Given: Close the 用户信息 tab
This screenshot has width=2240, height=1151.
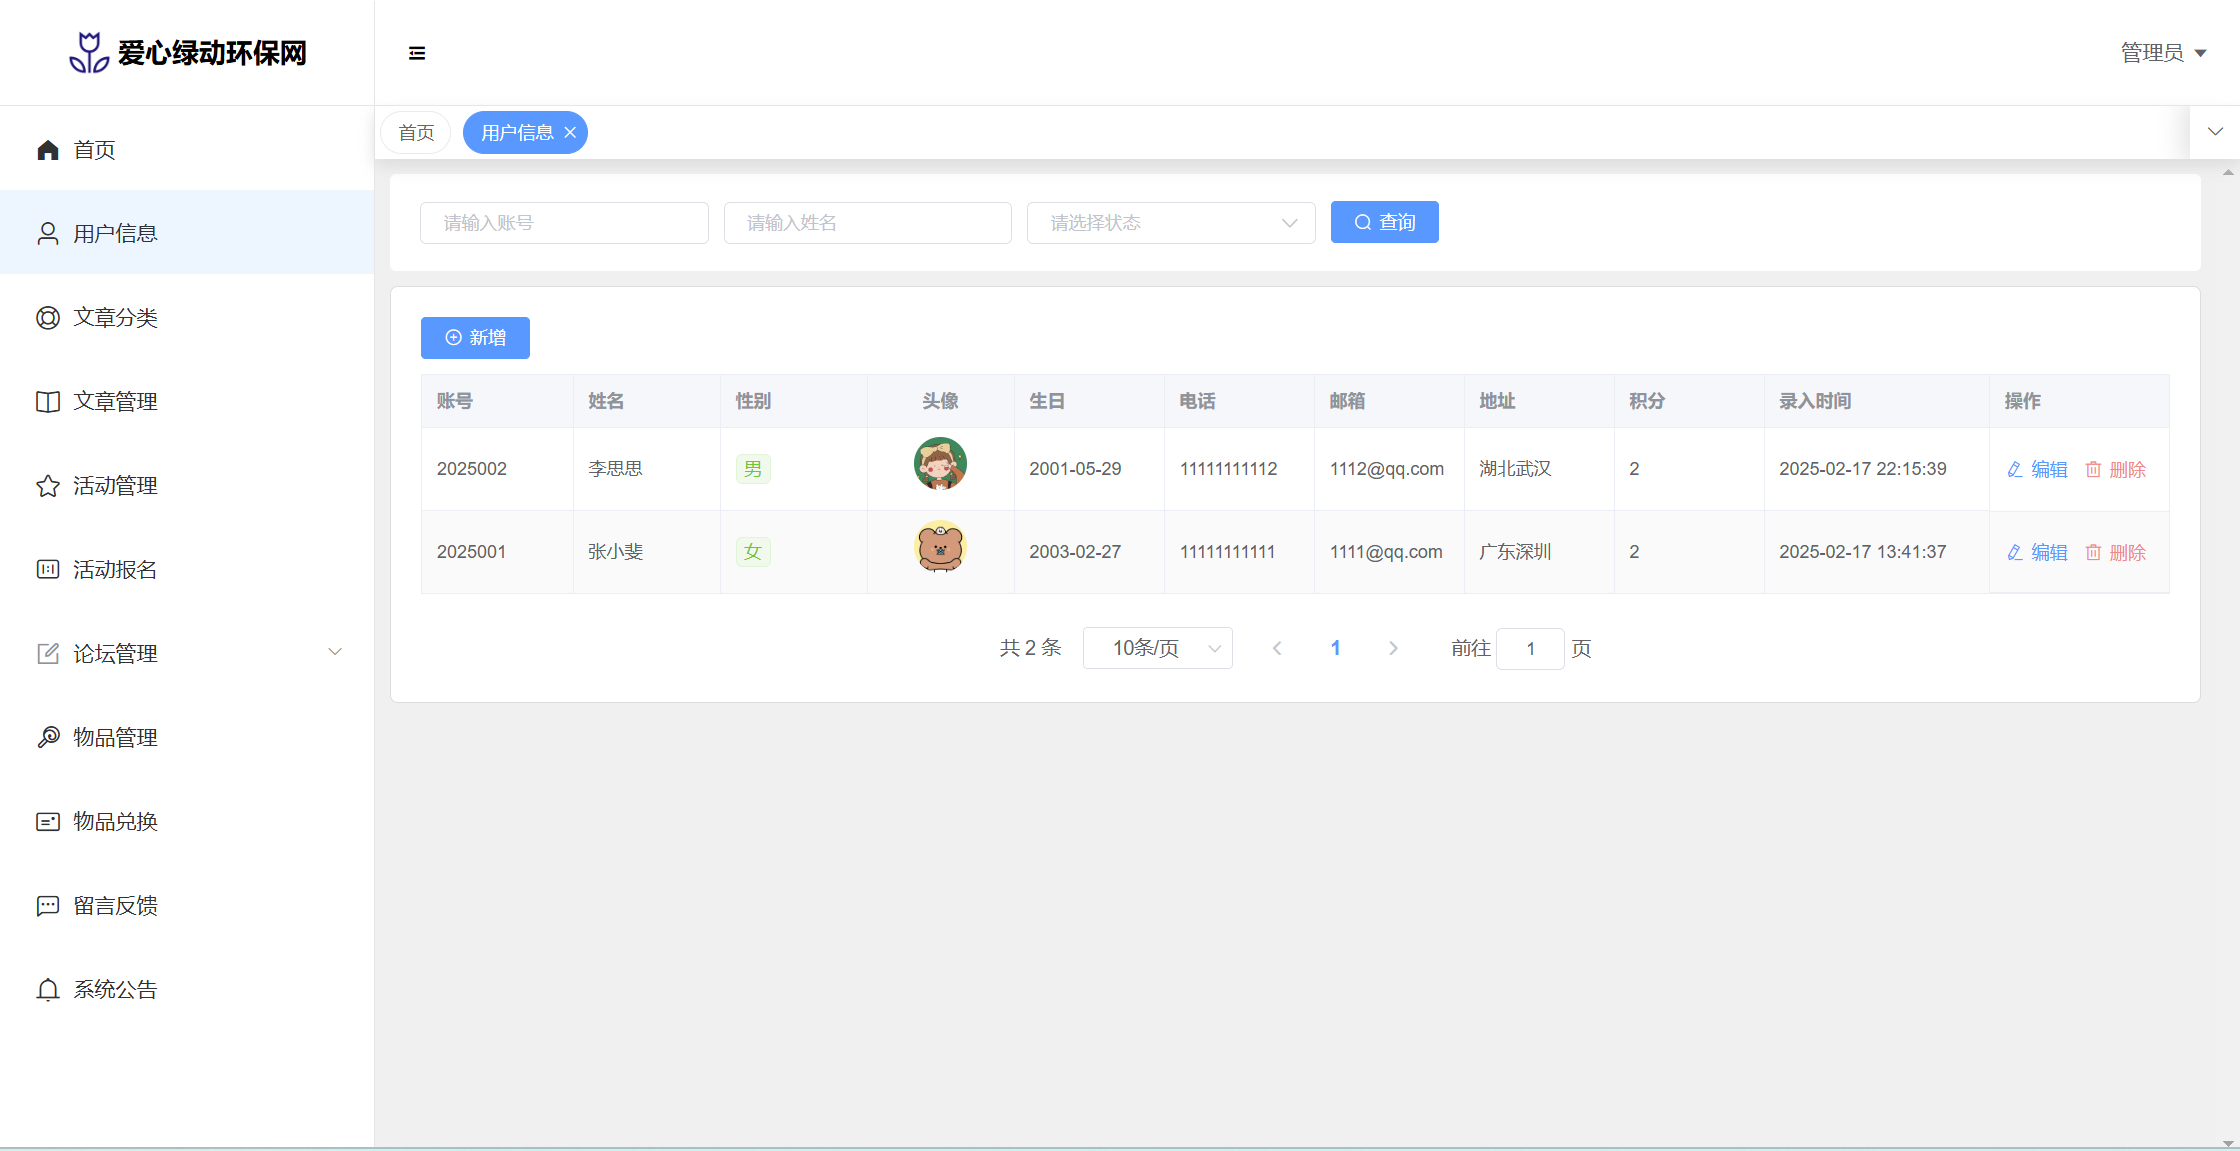Looking at the screenshot, I should coord(570,133).
